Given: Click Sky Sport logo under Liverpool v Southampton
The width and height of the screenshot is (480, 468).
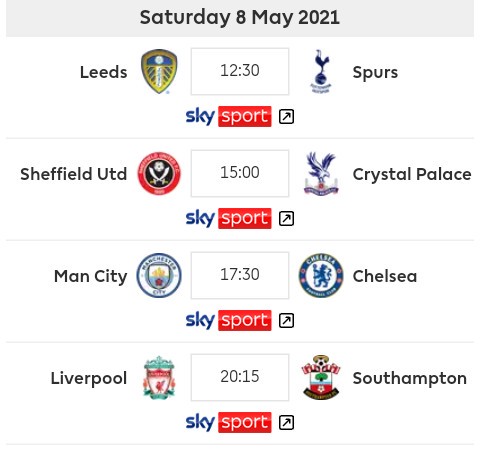Looking at the screenshot, I should coord(228,422).
